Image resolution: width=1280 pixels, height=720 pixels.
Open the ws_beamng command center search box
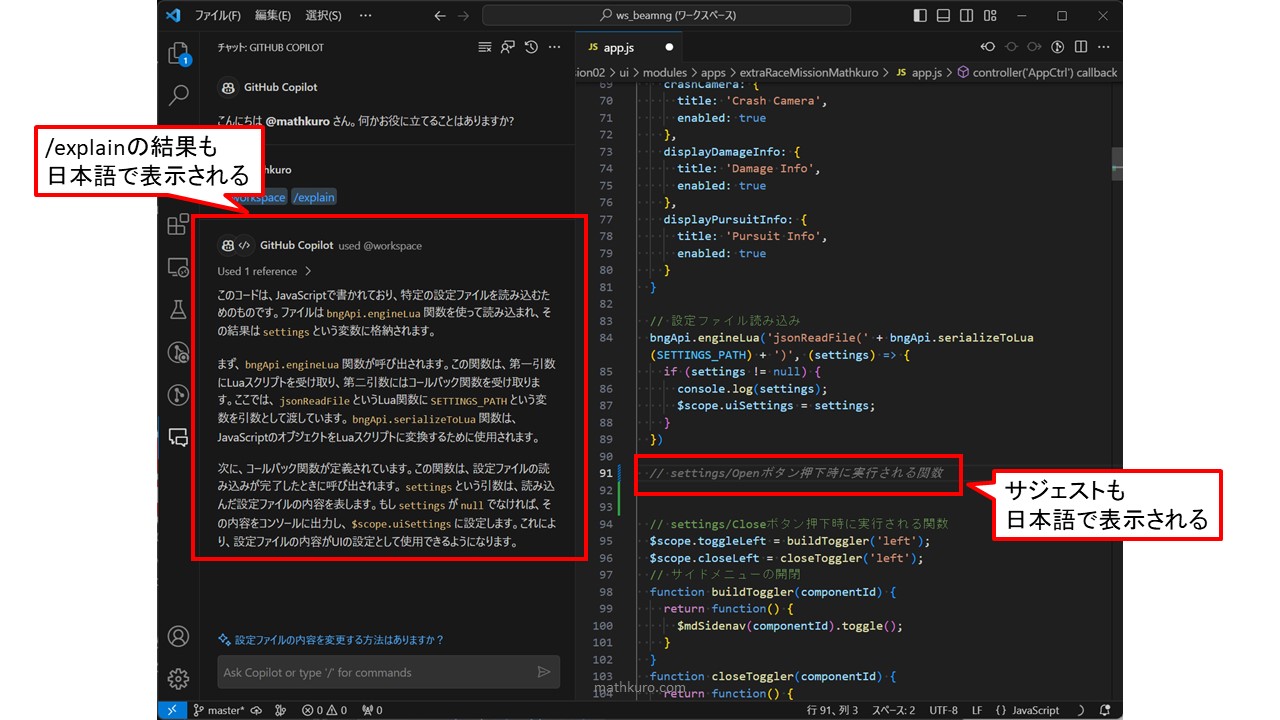click(x=667, y=16)
